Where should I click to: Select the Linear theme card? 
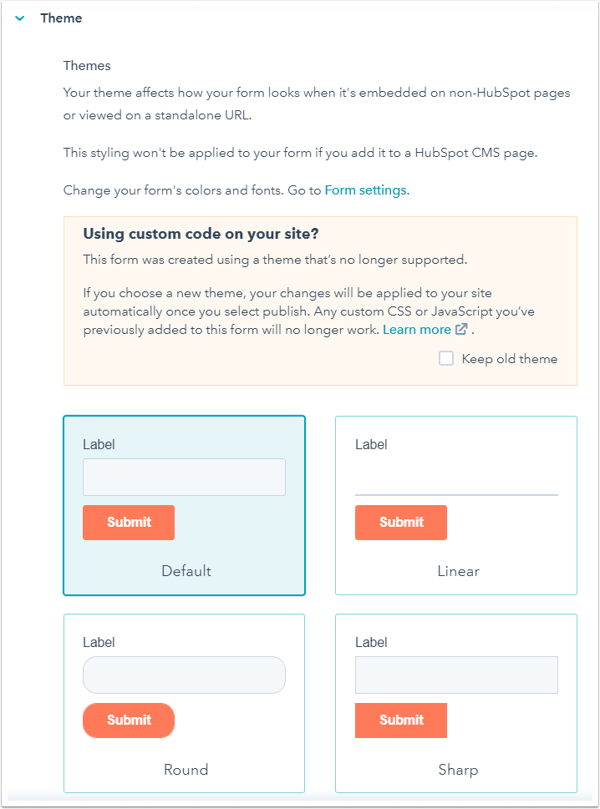pos(456,506)
